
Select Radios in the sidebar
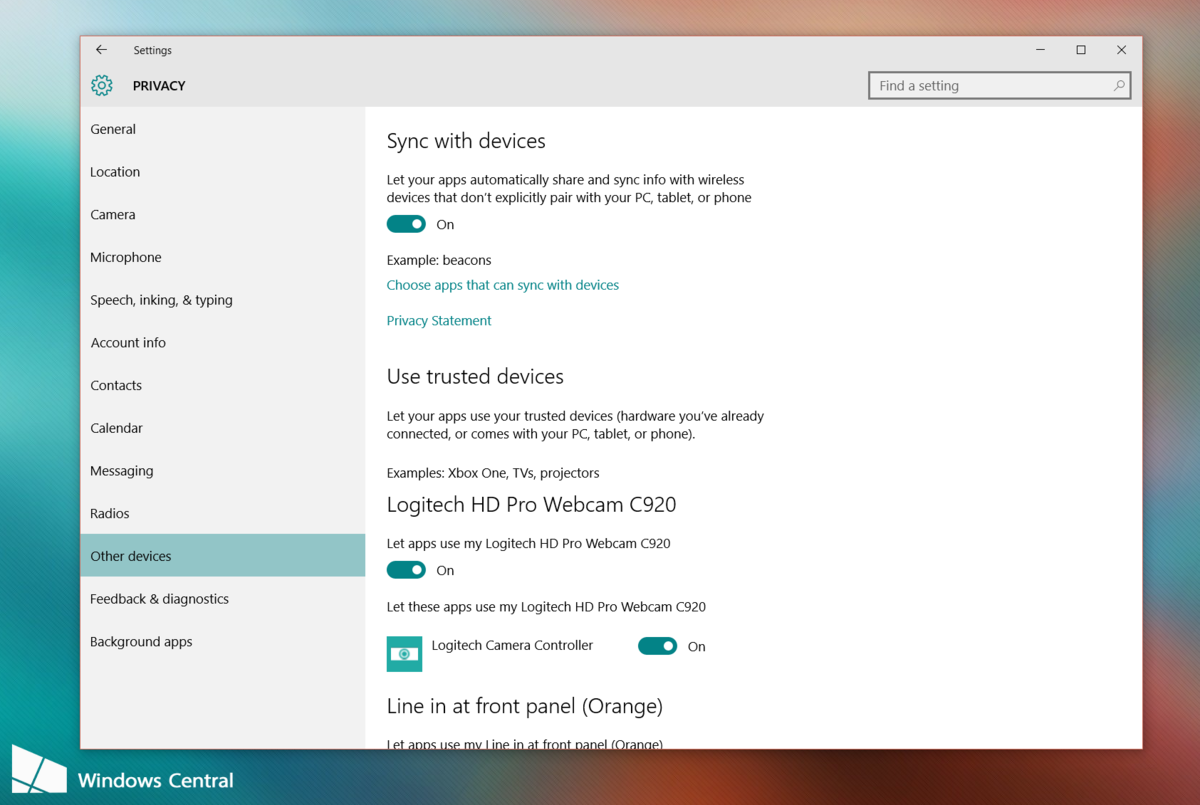click(x=223, y=513)
